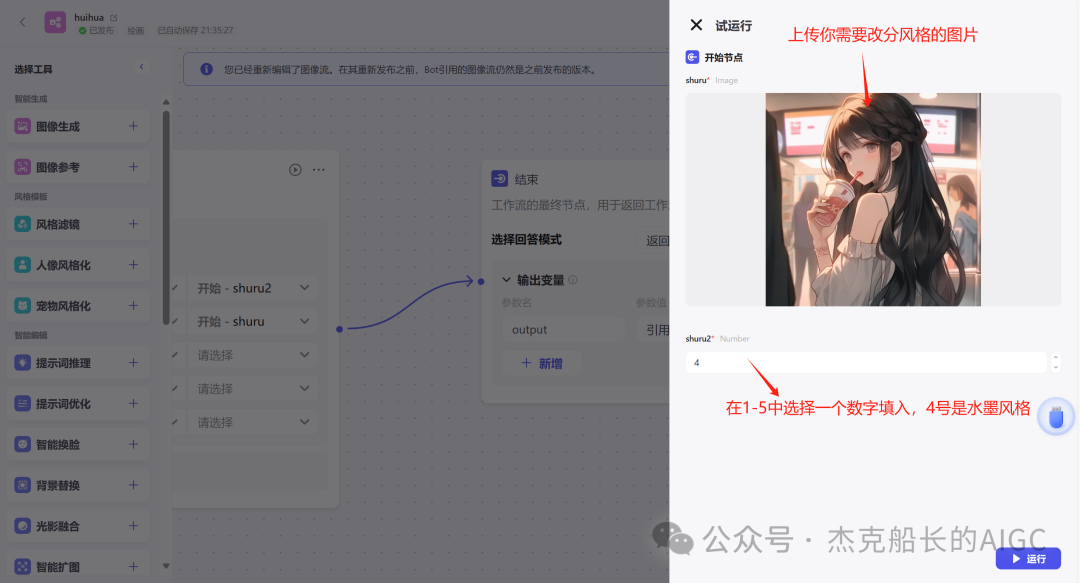Select the 风格滤镜 tool icon

tap(23, 224)
